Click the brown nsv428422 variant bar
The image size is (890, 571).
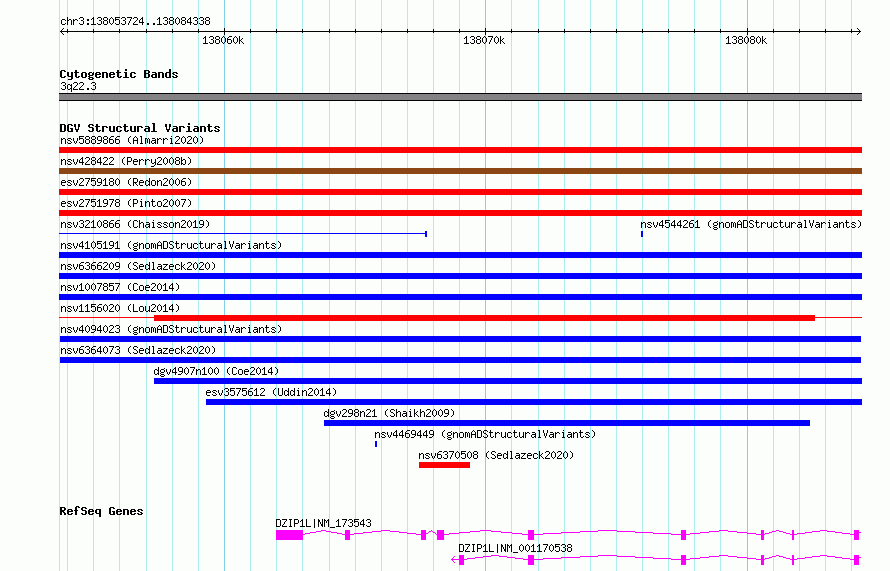click(460, 171)
